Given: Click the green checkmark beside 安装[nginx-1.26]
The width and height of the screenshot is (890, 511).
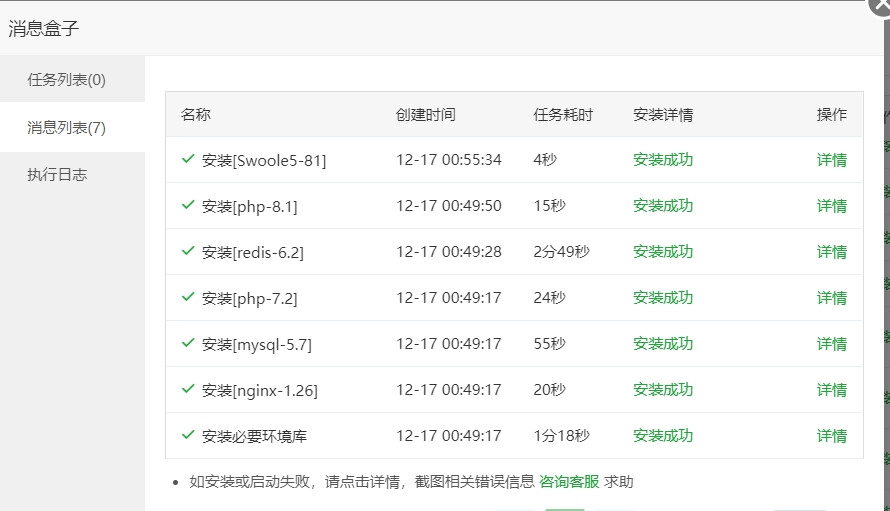Looking at the screenshot, I should coord(188,389).
